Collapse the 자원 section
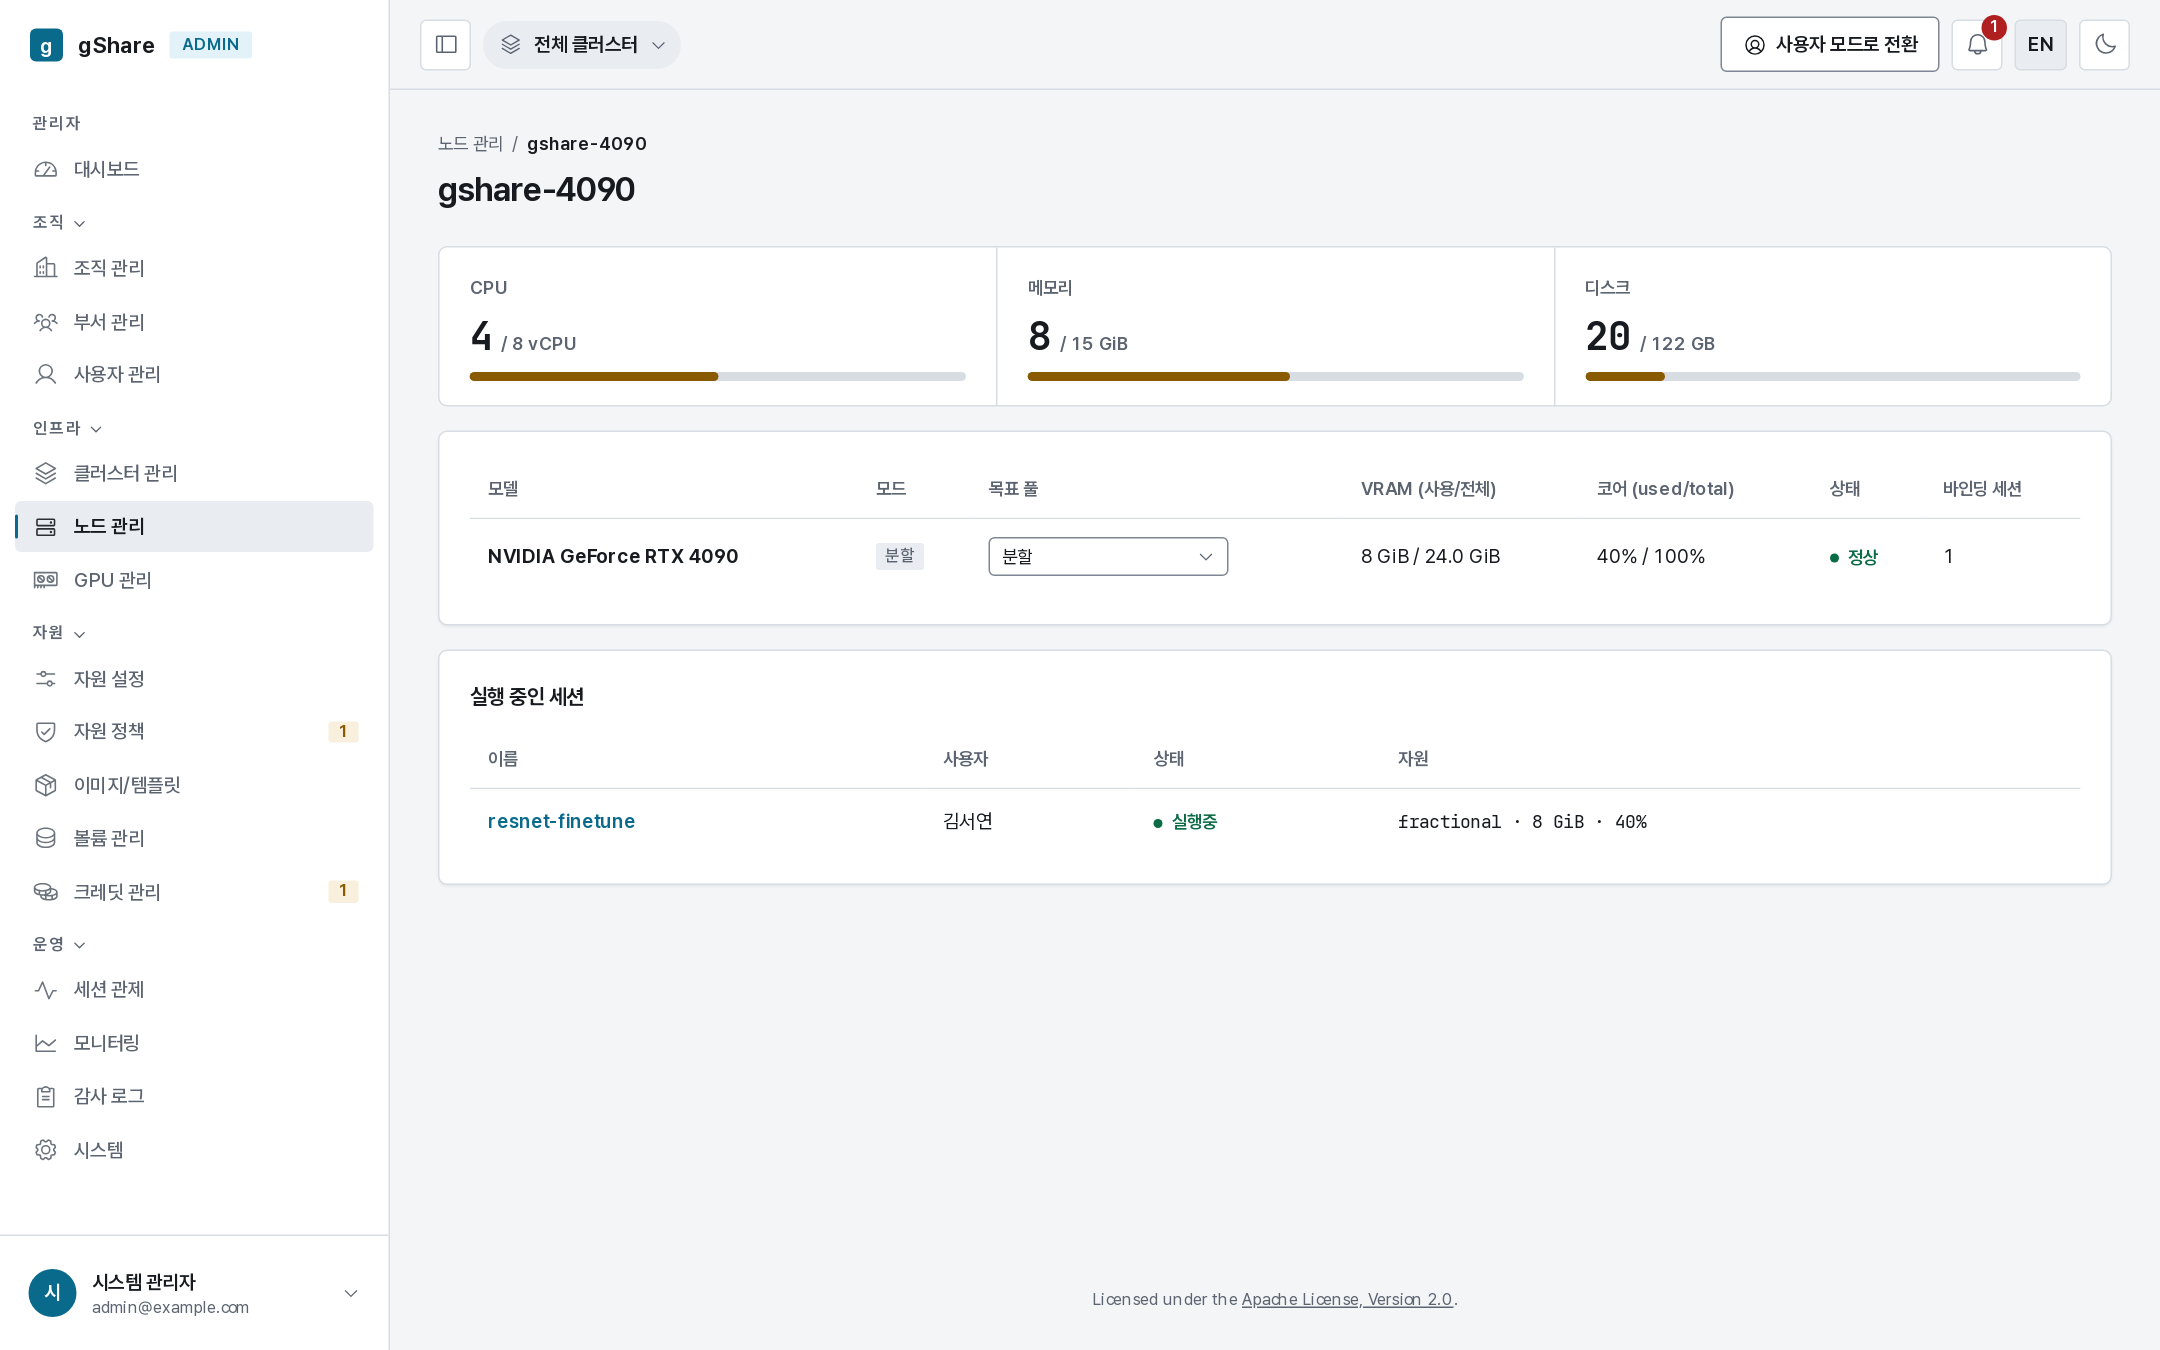This screenshot has width=2160, height=1350. (59, 633)
